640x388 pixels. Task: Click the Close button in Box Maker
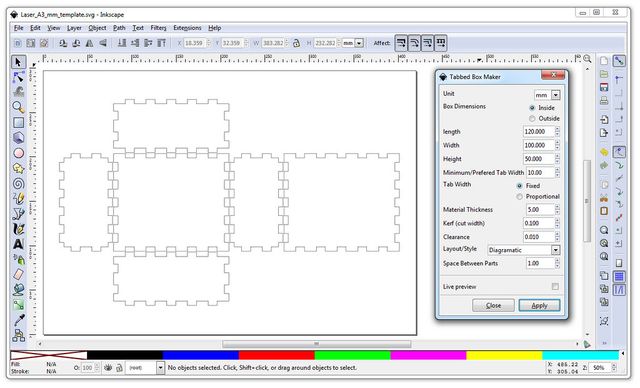coord(493,305)
